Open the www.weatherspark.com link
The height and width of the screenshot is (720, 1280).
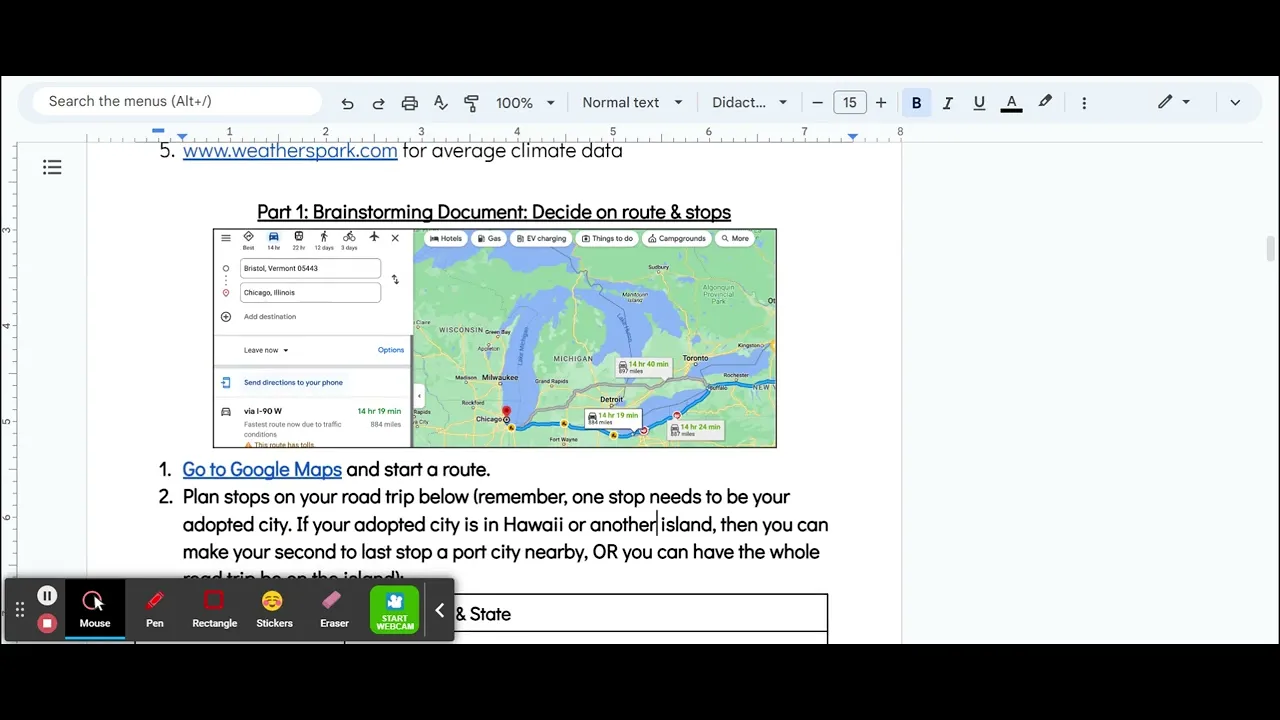[x=290, y=151]
